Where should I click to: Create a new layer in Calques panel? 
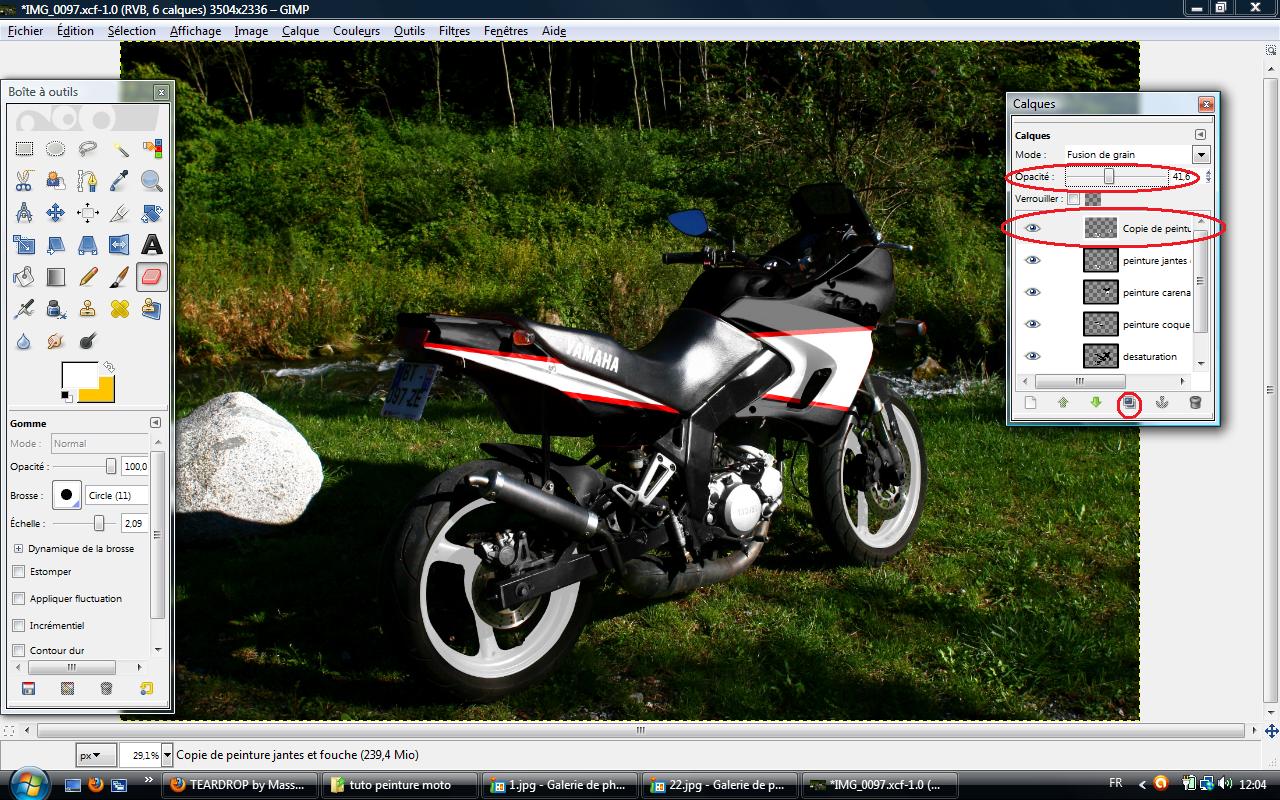point(1030,403)
